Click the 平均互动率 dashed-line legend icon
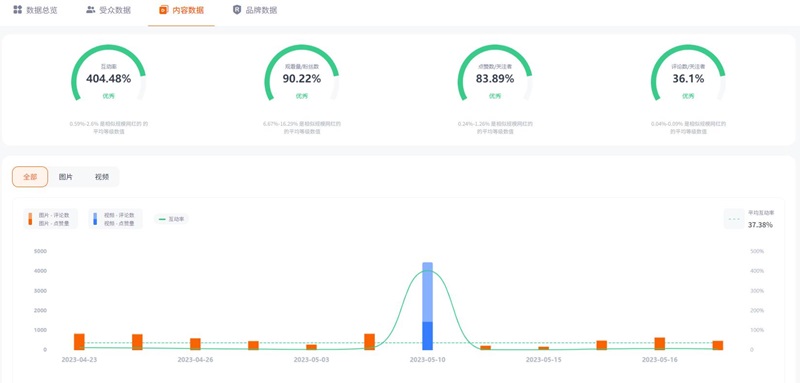 [x=735, y=219]
